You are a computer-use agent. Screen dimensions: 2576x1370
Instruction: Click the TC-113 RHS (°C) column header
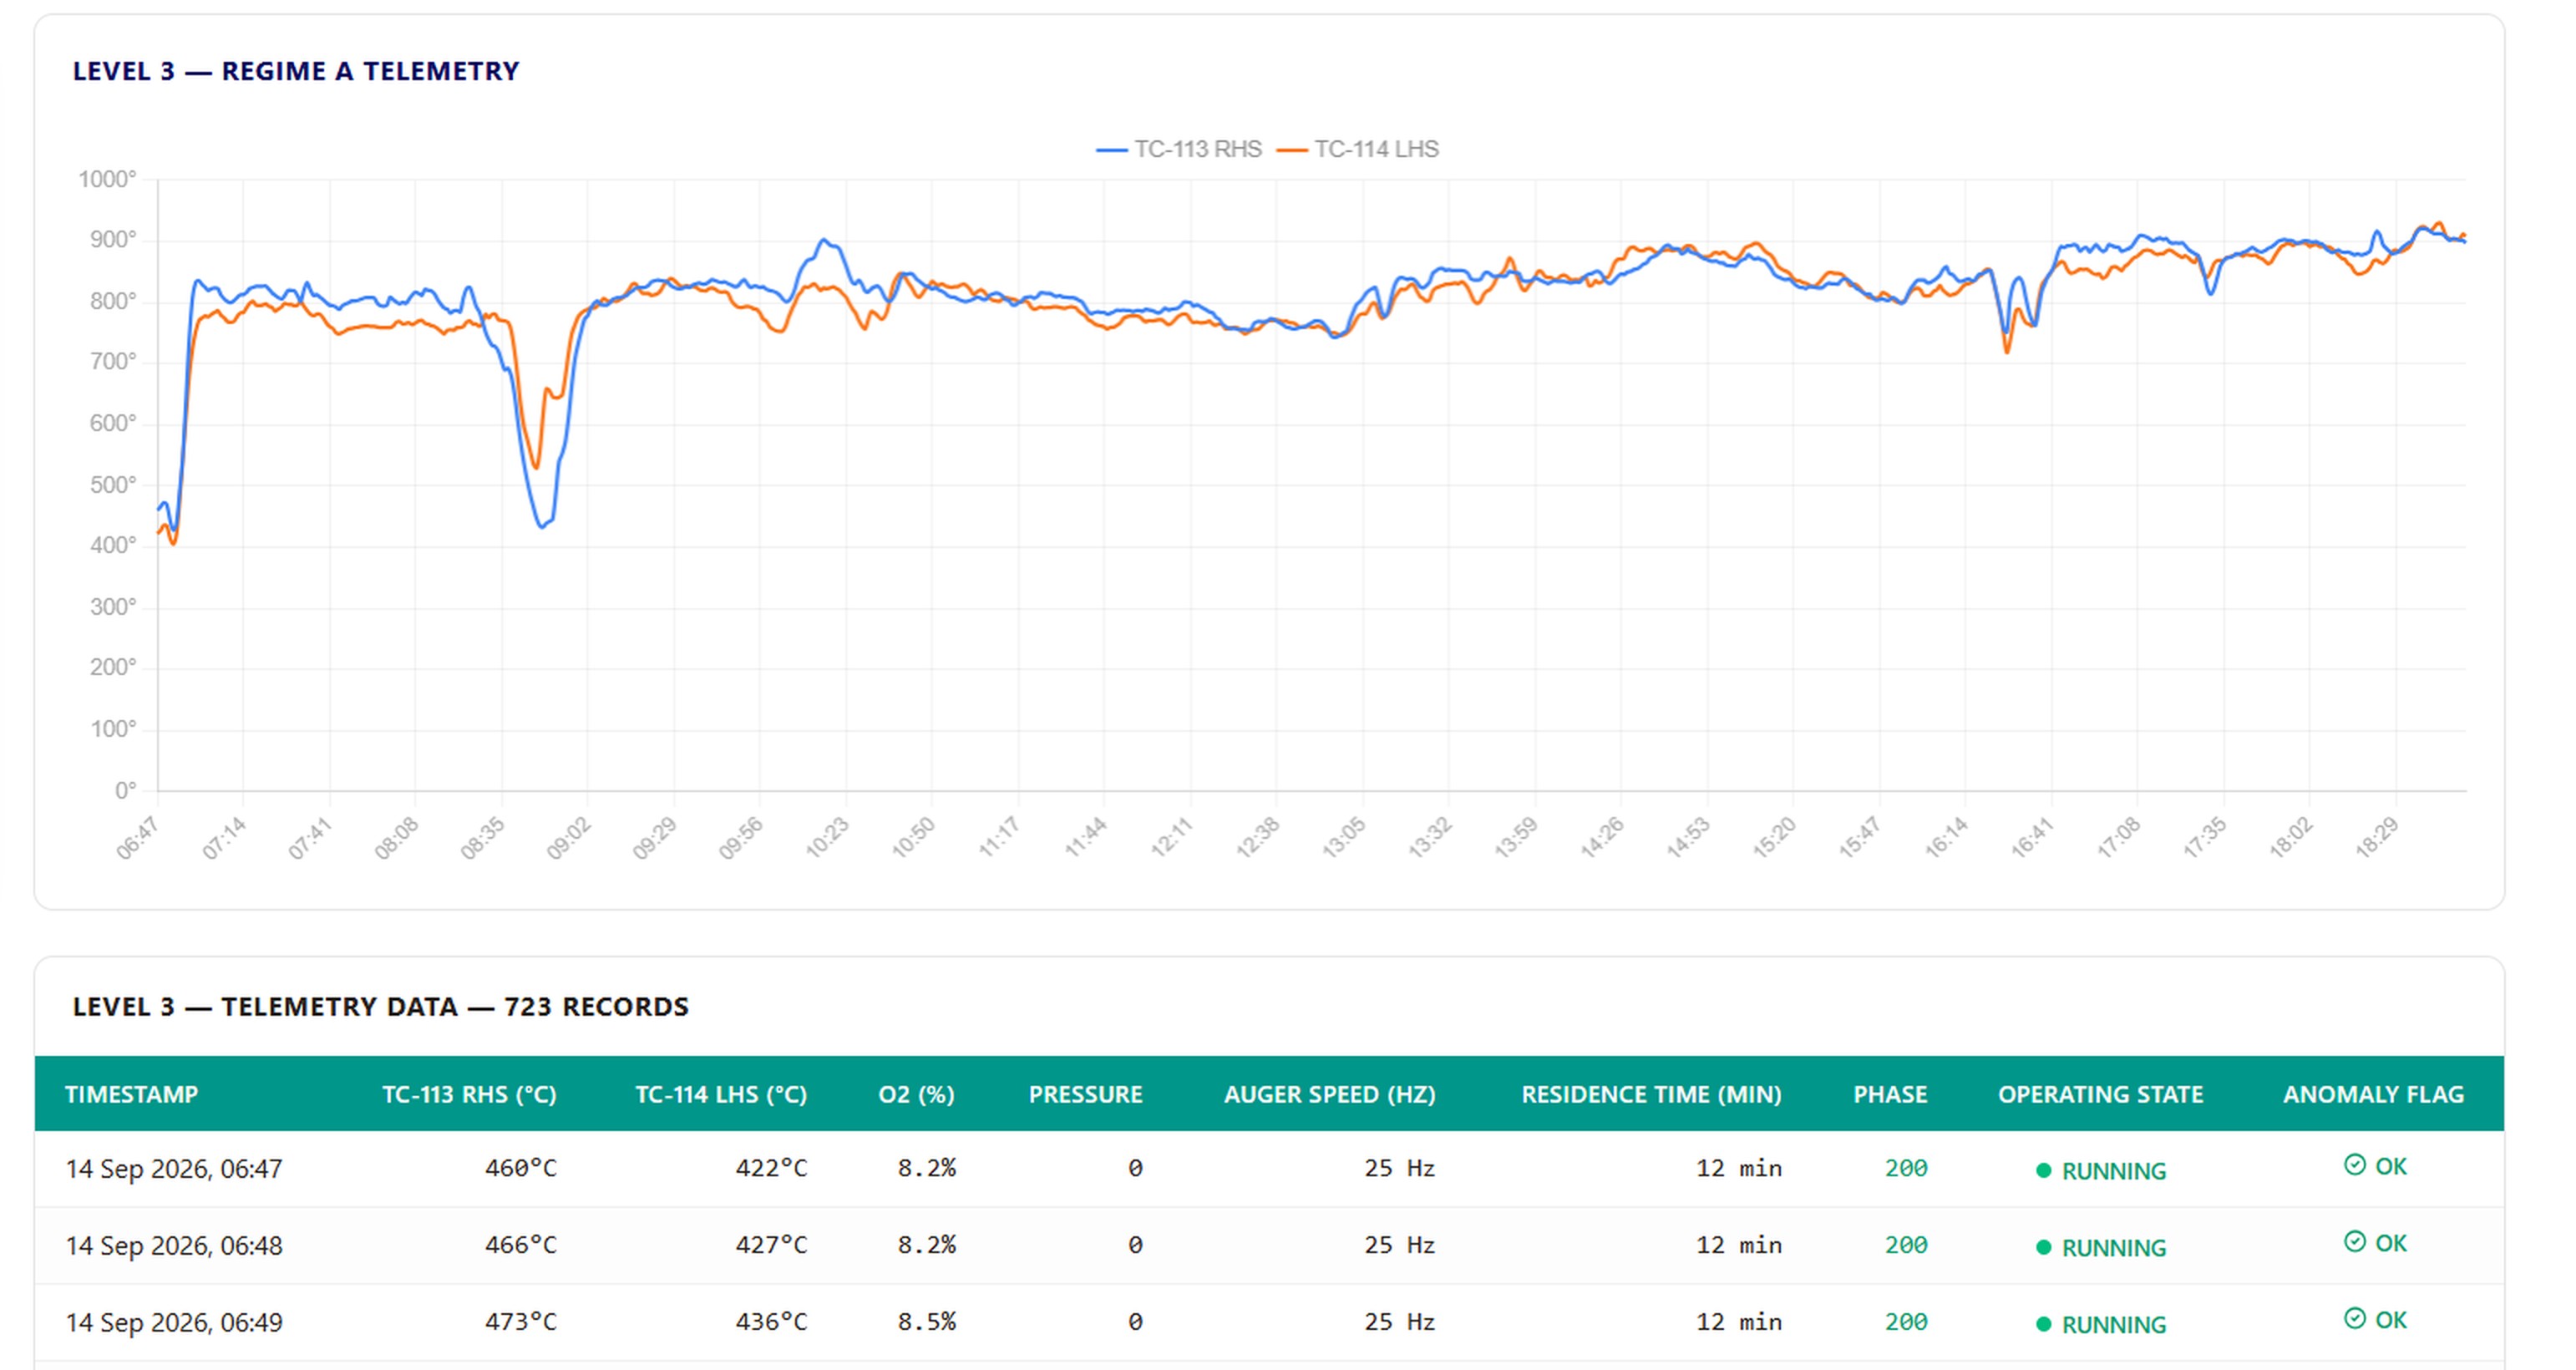coord(469,1094)
